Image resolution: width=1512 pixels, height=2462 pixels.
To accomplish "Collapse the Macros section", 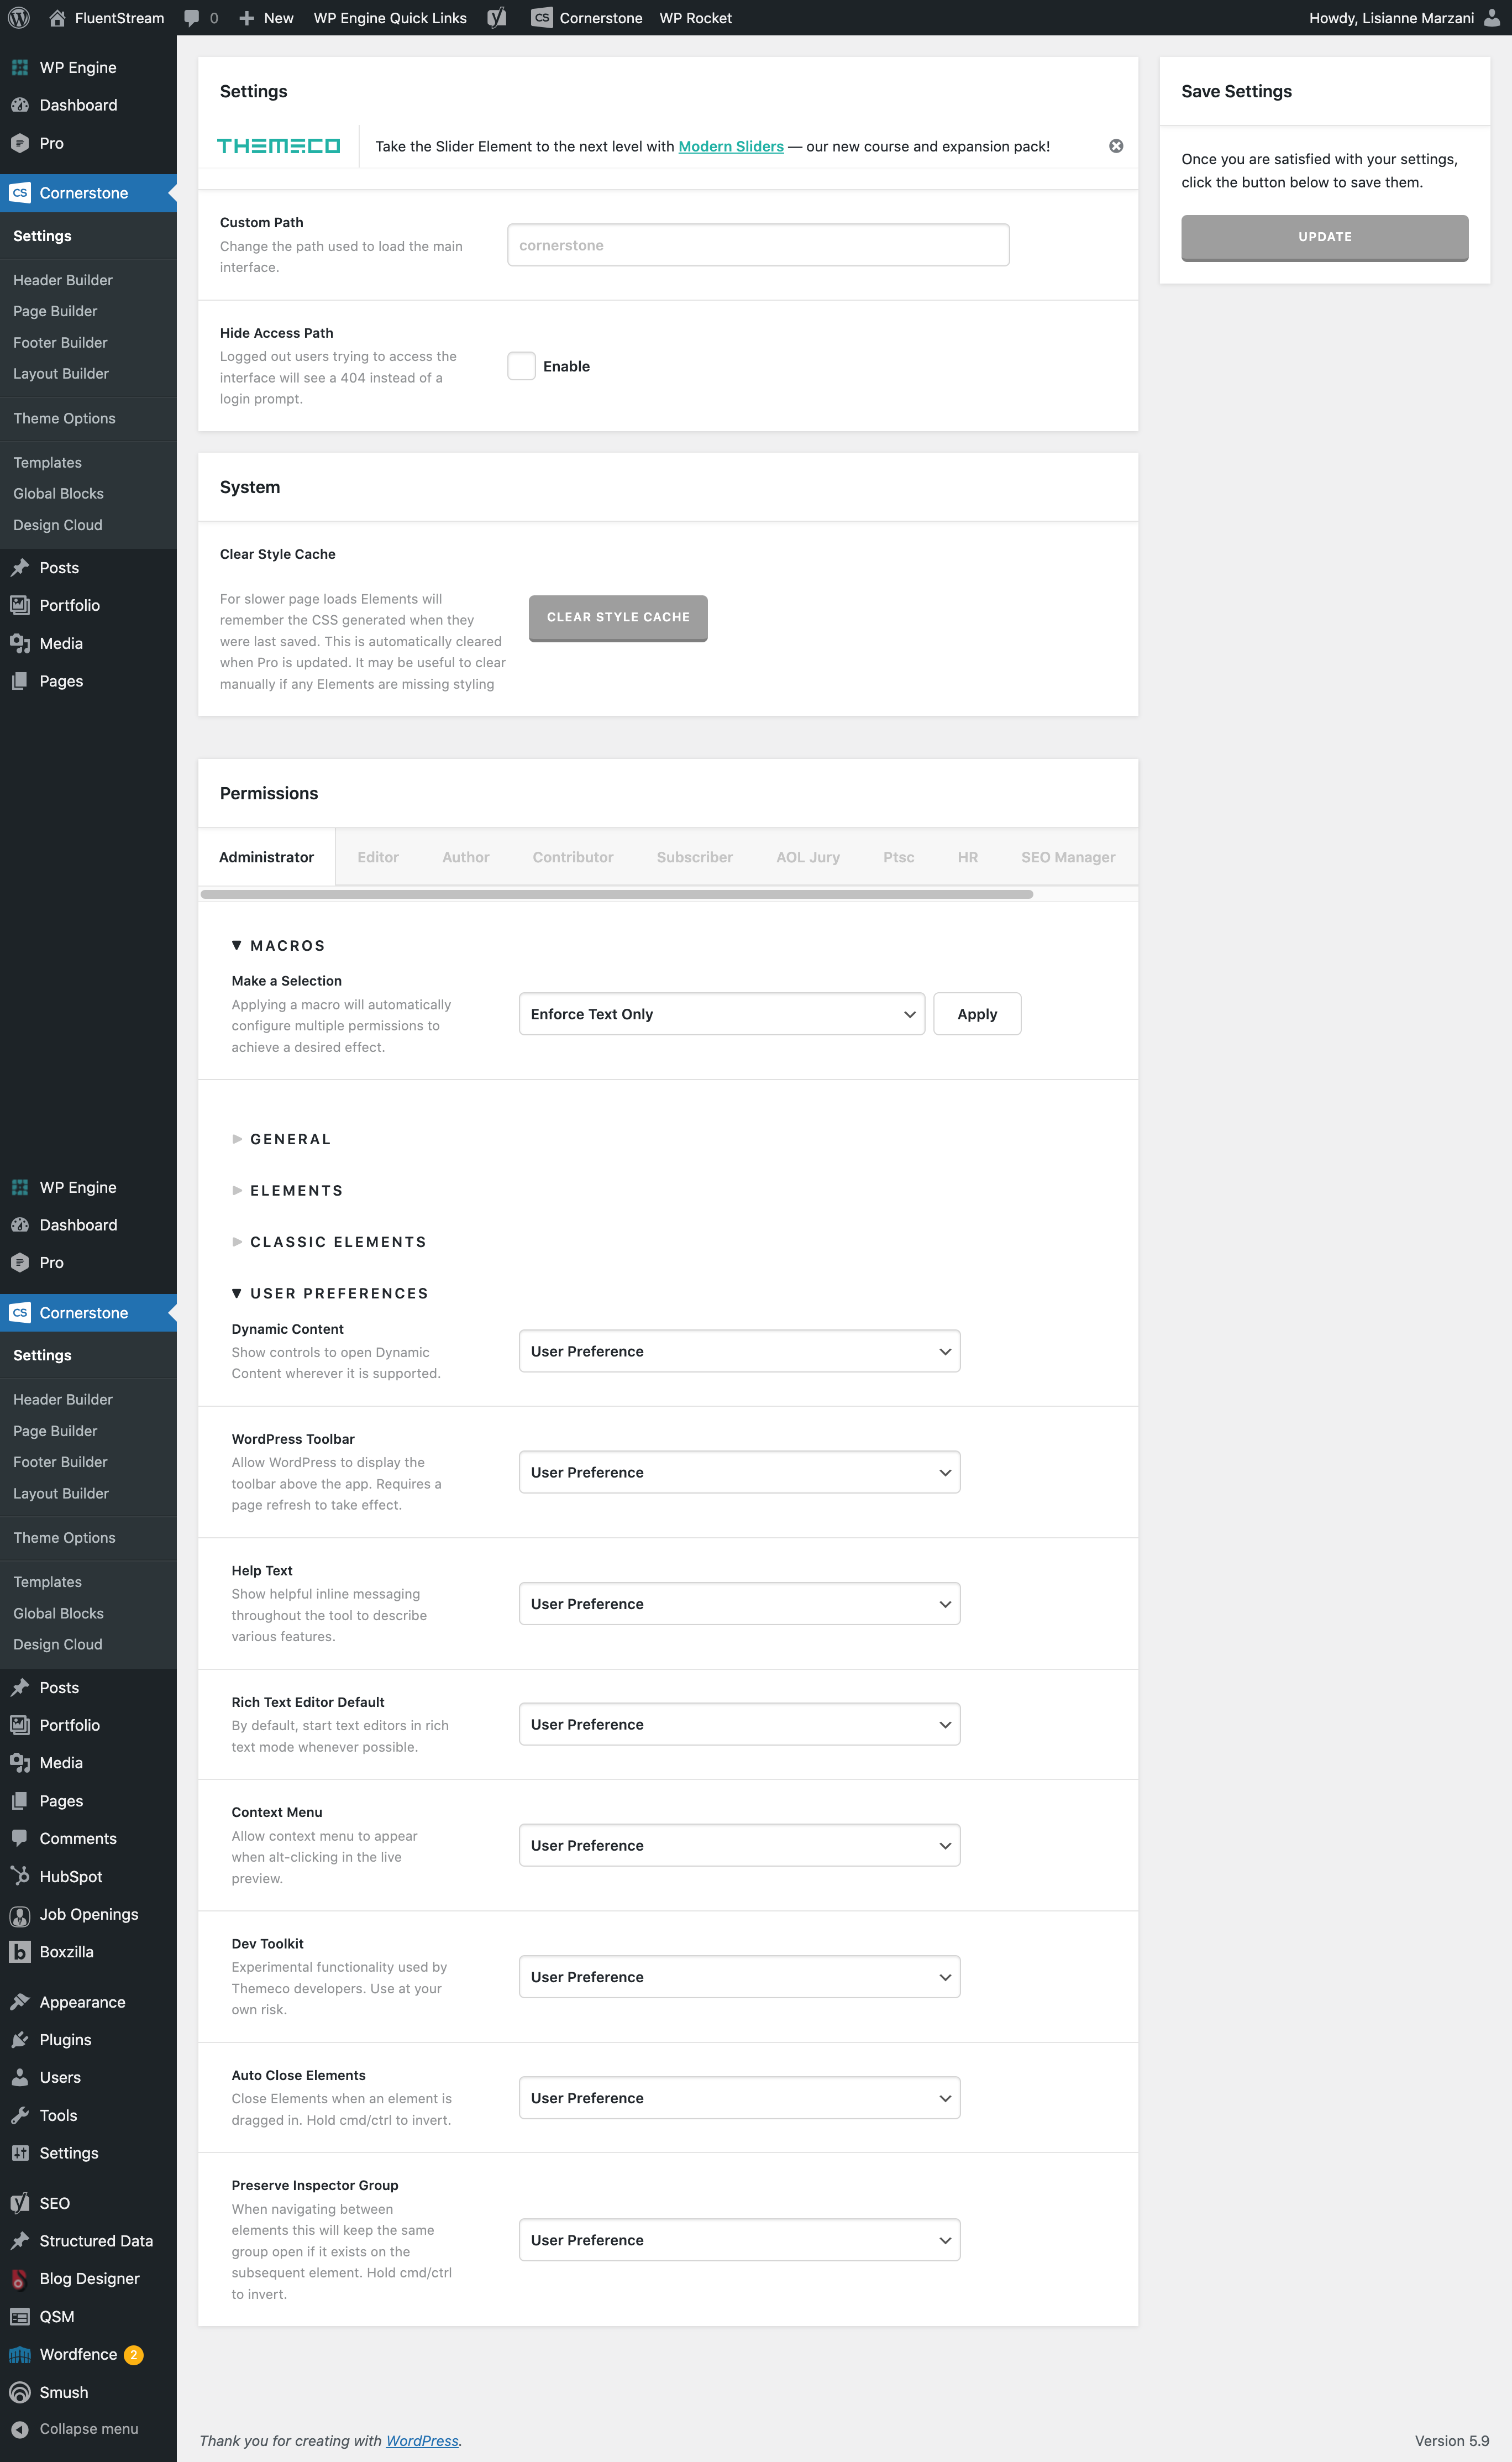I will click(x=278, y=945).
